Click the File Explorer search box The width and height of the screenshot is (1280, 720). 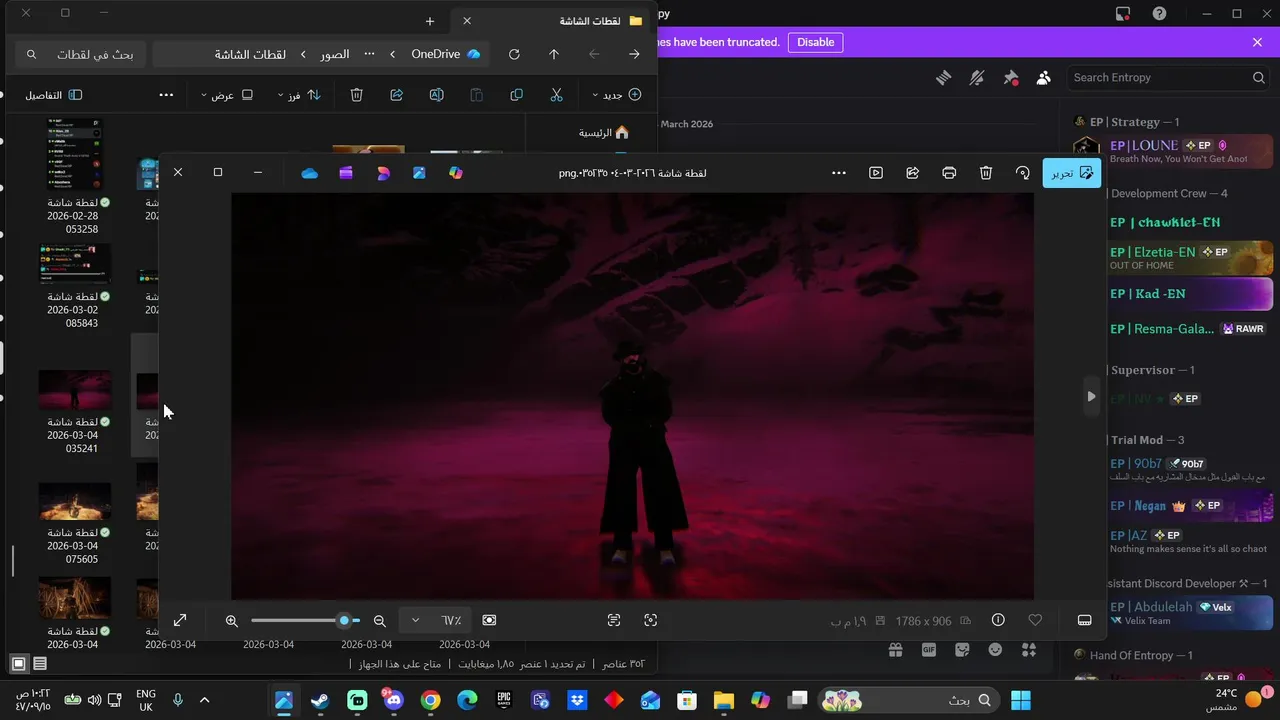coord(80,54)
